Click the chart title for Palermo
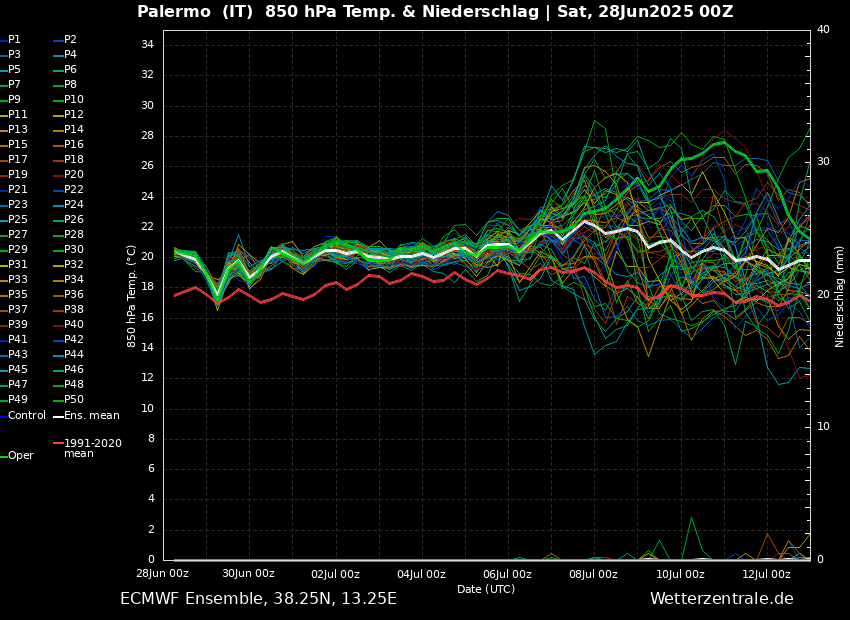 (x=434, y=12)
